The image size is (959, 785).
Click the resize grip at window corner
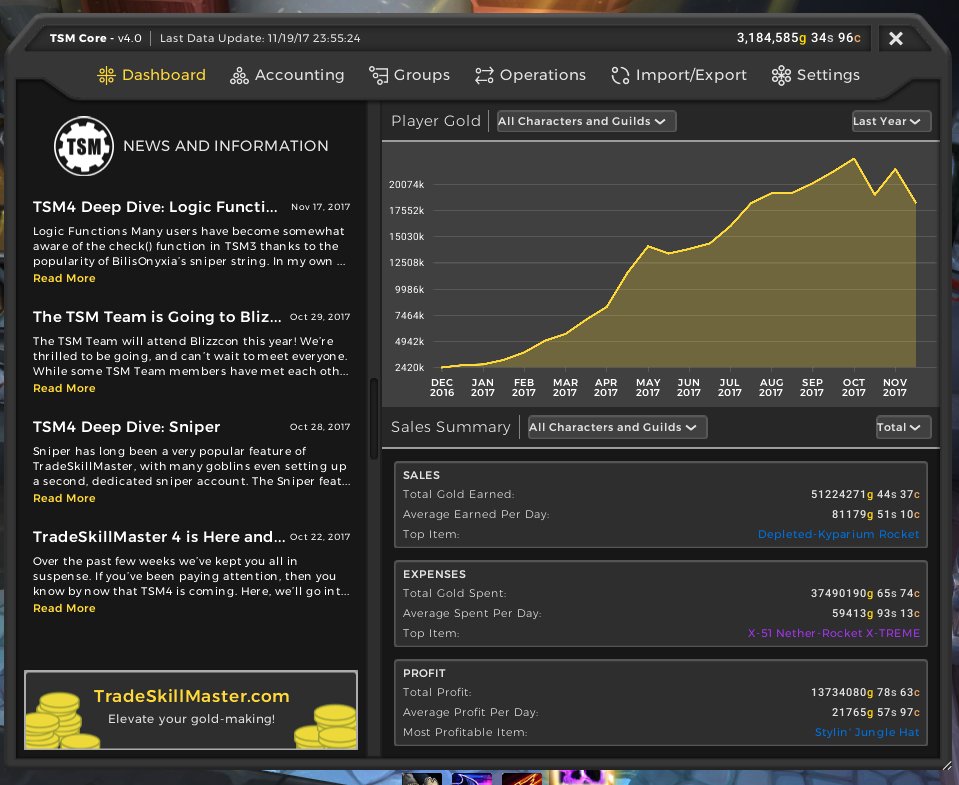pos(947,764)
